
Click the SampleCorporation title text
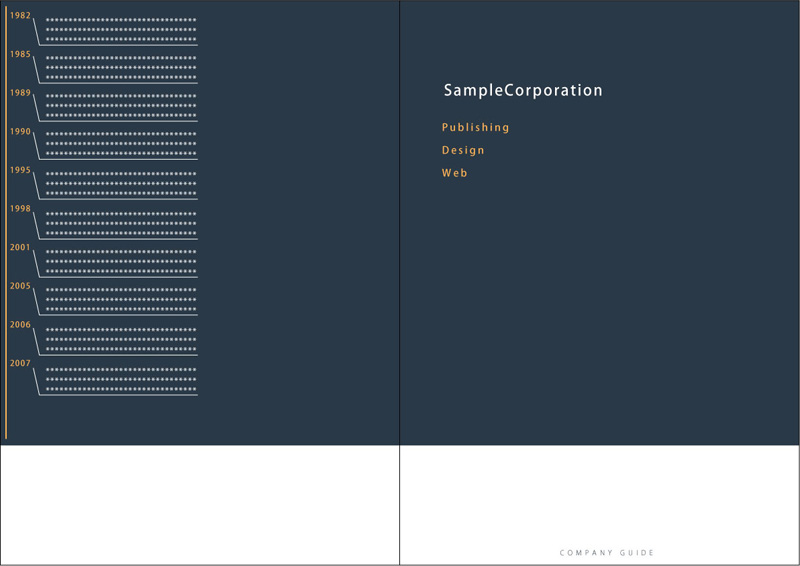click(x=523, y=90)
